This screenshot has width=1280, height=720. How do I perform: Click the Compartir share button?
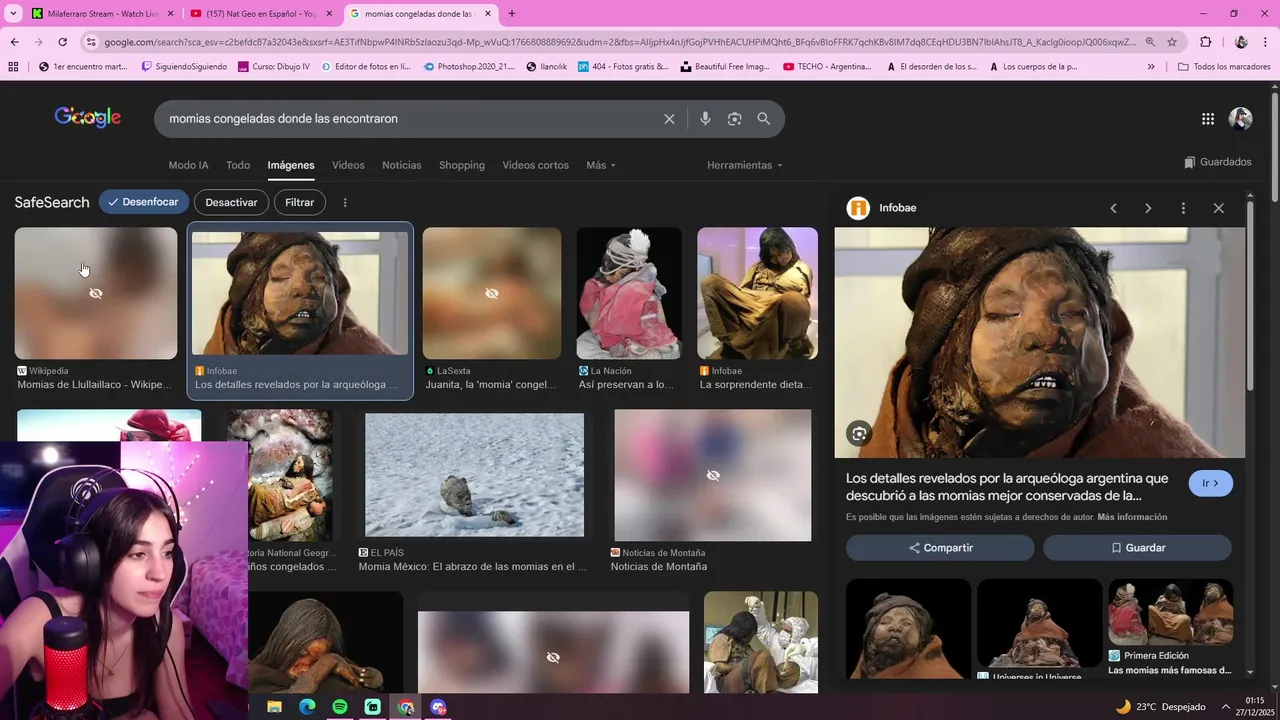(940, 548)
